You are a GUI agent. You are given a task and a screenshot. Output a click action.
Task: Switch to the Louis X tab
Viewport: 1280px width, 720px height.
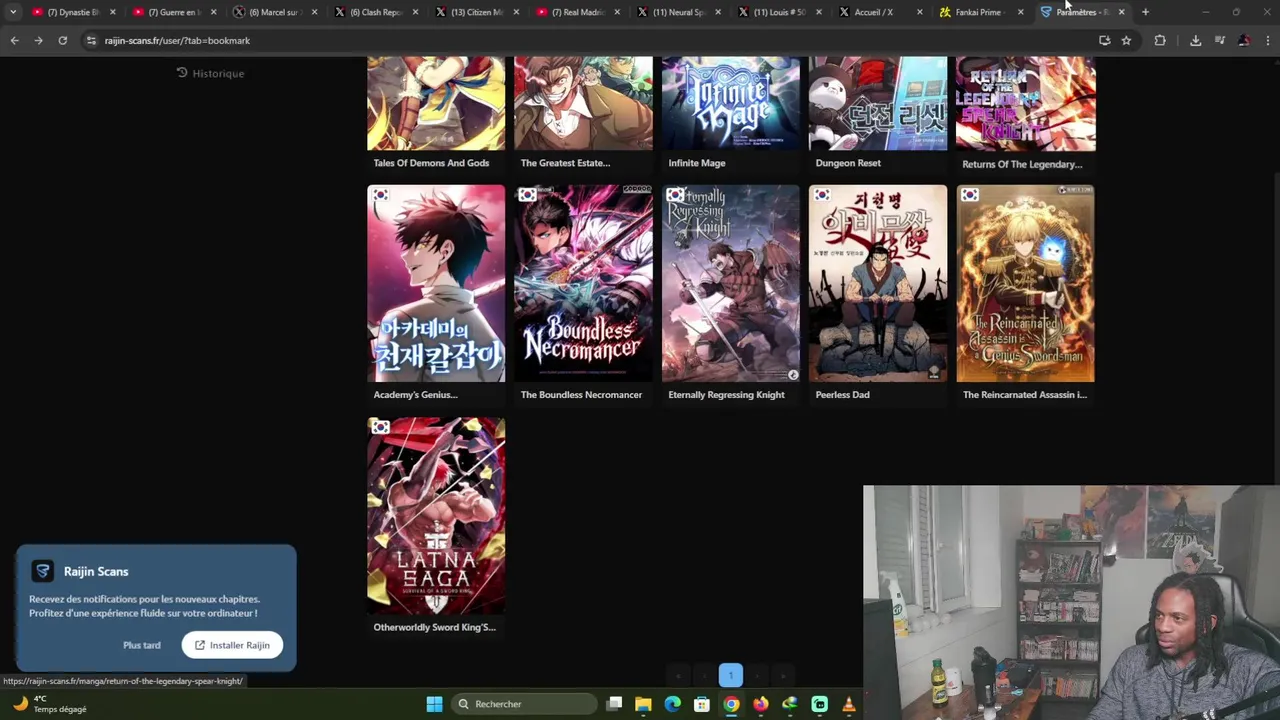click(x=779, y=12)
